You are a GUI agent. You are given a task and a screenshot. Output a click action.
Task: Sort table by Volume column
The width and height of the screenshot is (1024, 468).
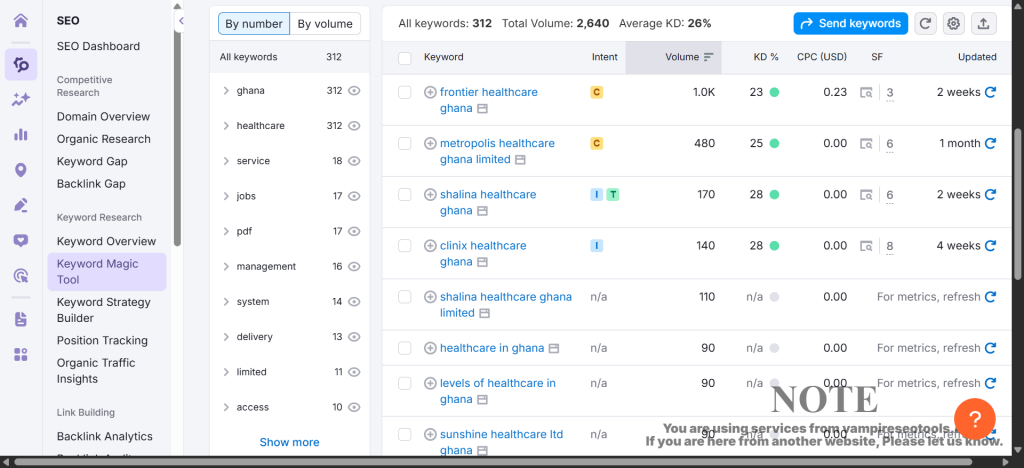(x=673, y=57)
